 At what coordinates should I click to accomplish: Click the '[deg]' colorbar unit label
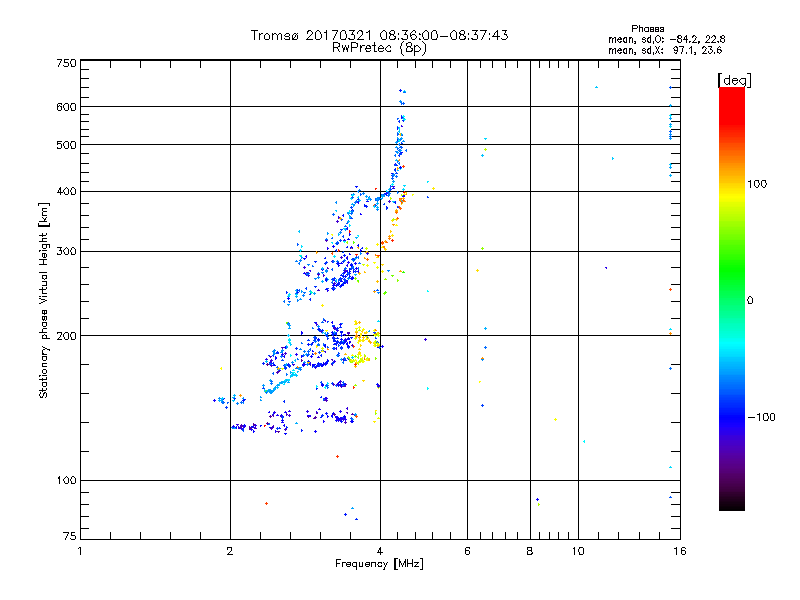click(734, 80)
